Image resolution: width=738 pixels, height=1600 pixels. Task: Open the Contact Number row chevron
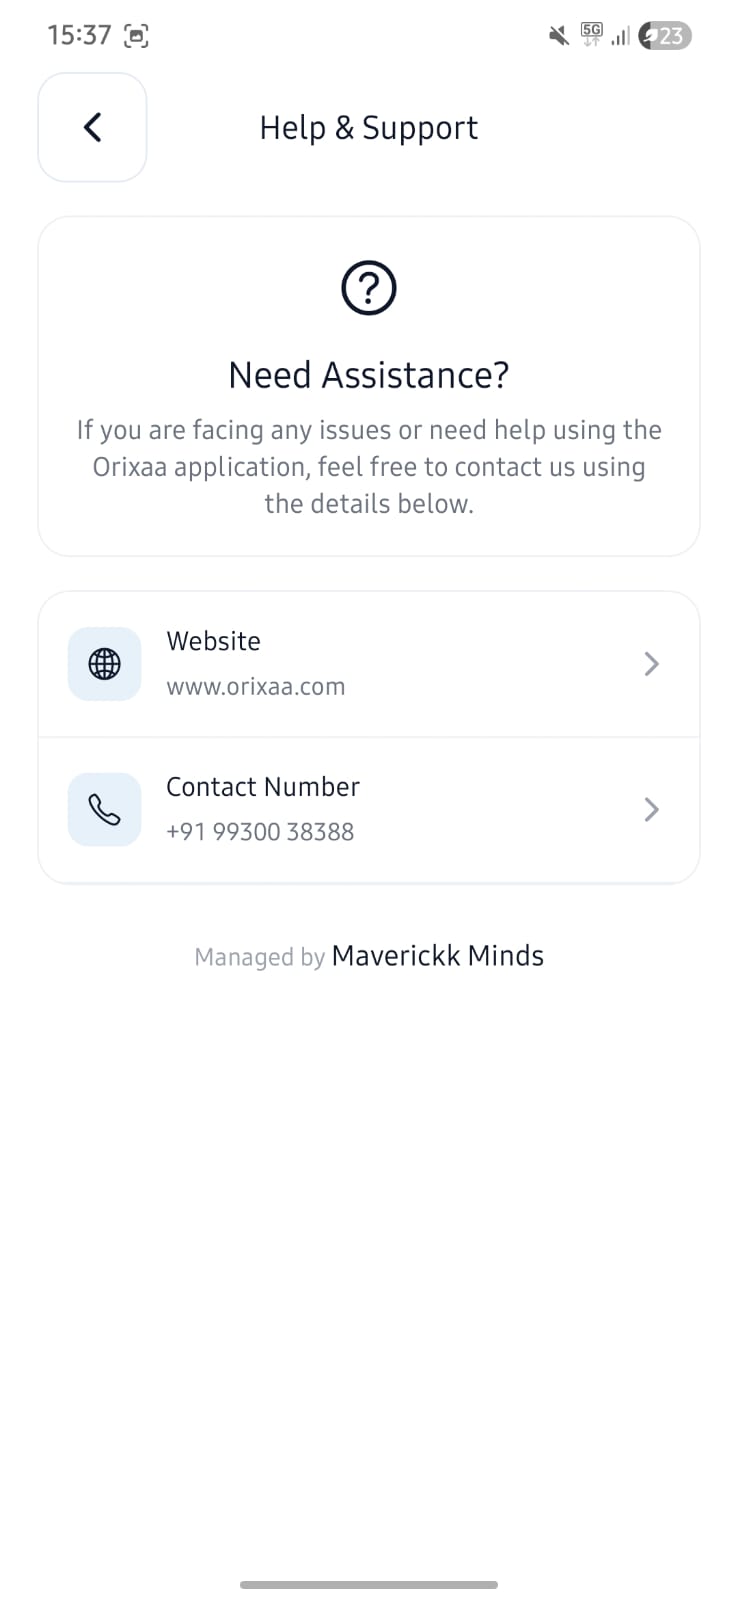(x=651, y=810)
